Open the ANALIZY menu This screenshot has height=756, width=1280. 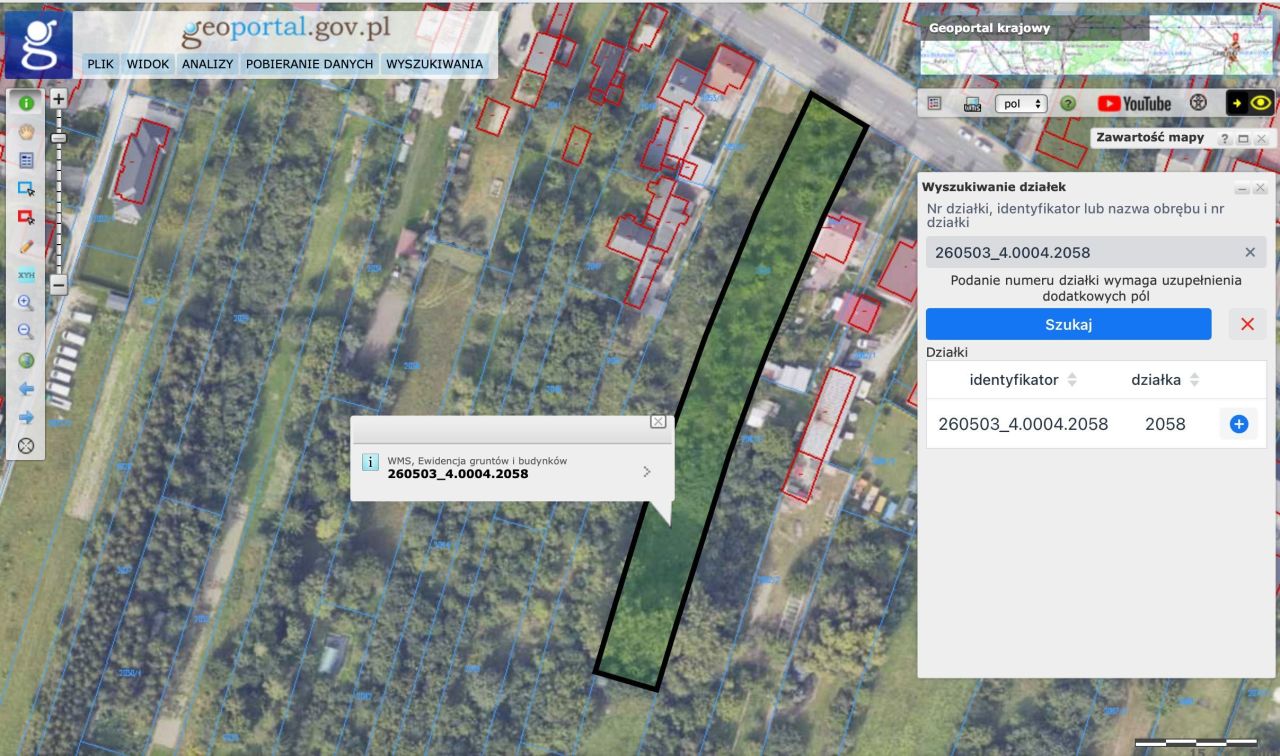pyautogui.click(x=207, y=64)
